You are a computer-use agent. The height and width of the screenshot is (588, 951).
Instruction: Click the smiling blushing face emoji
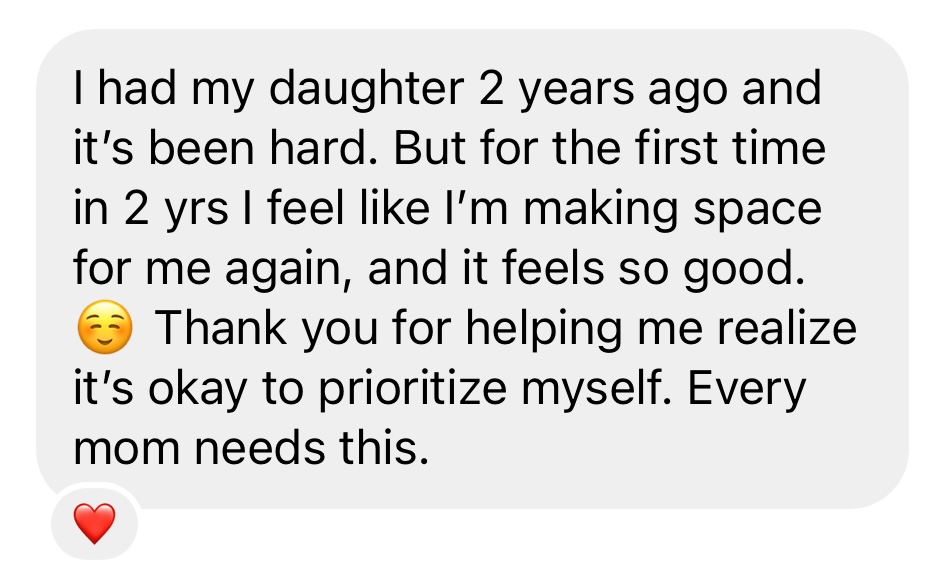pyautogui.click(x=105, y=328)
